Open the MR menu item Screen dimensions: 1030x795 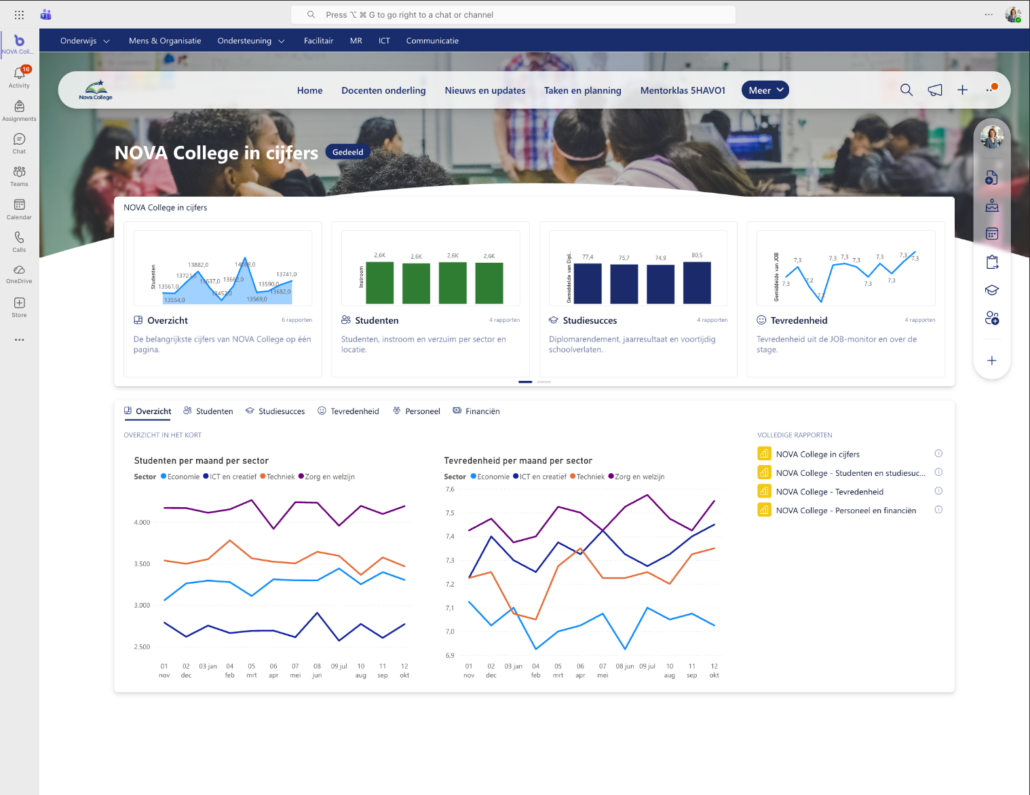(x=356, y=41)
